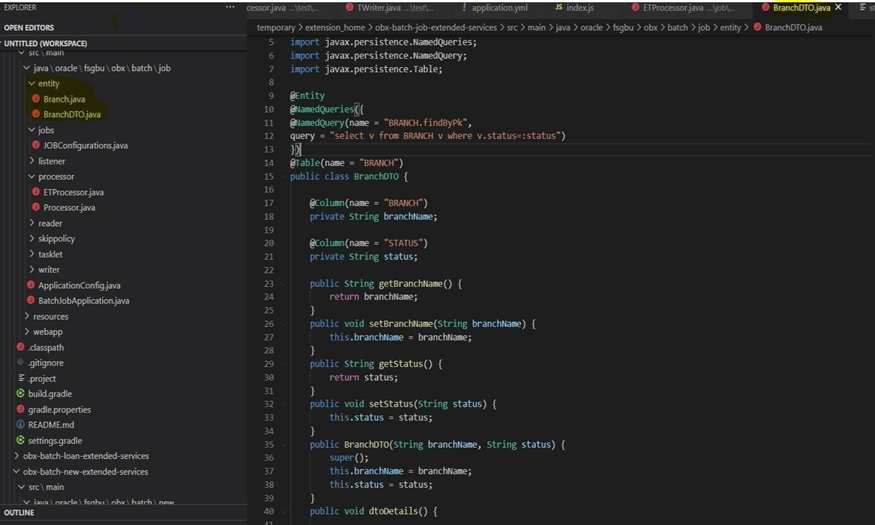Open Branch.java from the explorer tree
The image size is (875, 525).
tap(64, 99)
